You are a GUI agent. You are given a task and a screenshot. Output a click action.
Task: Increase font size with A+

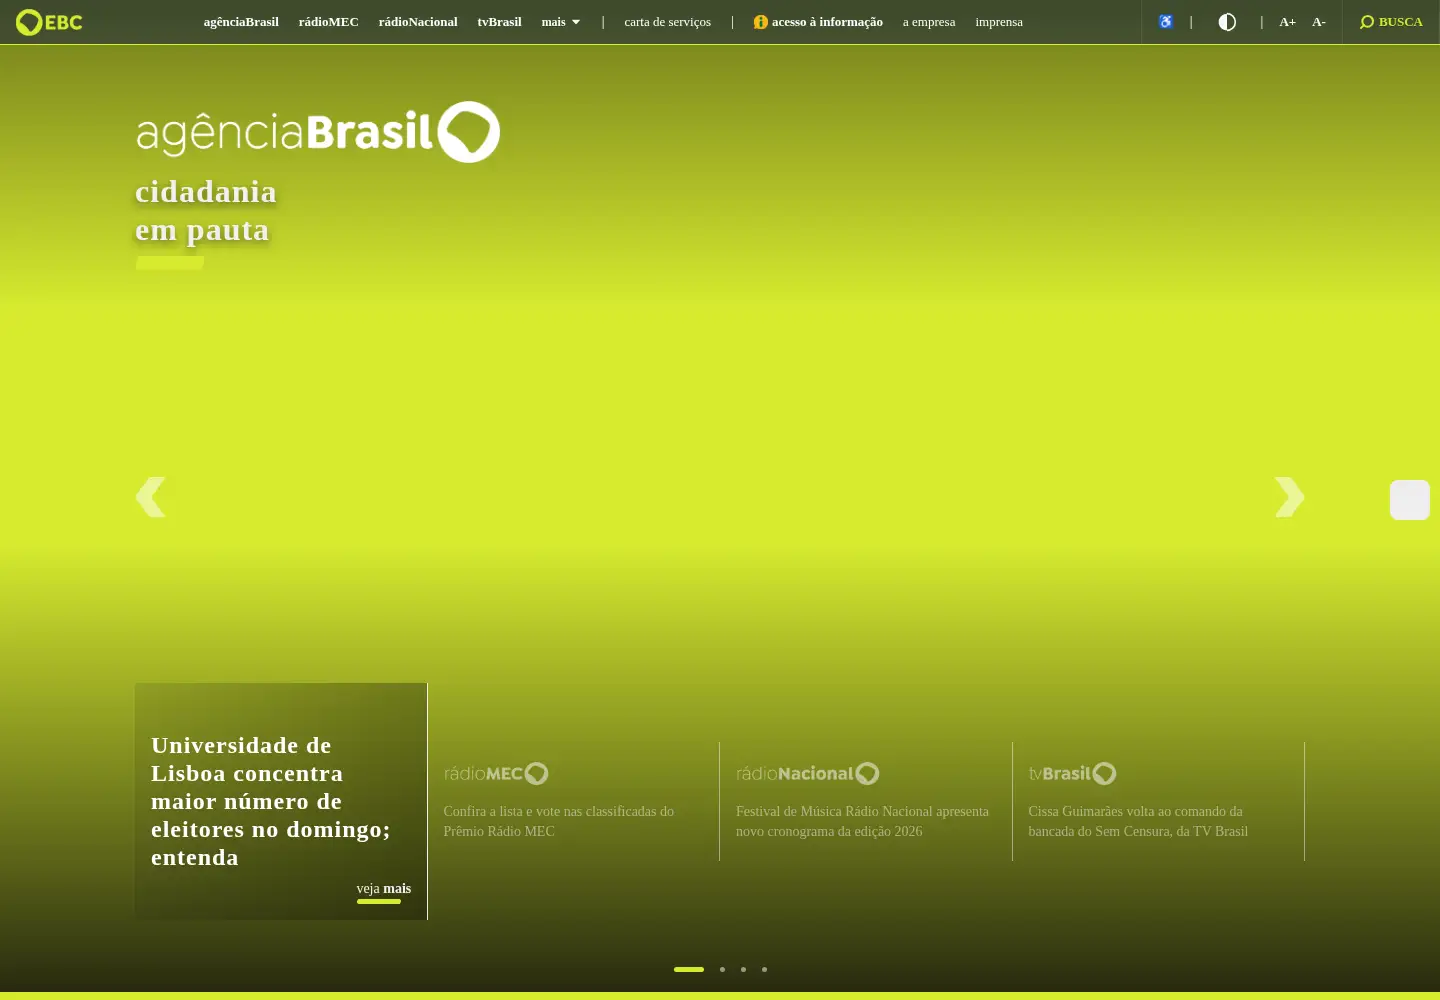[1287, 22]
